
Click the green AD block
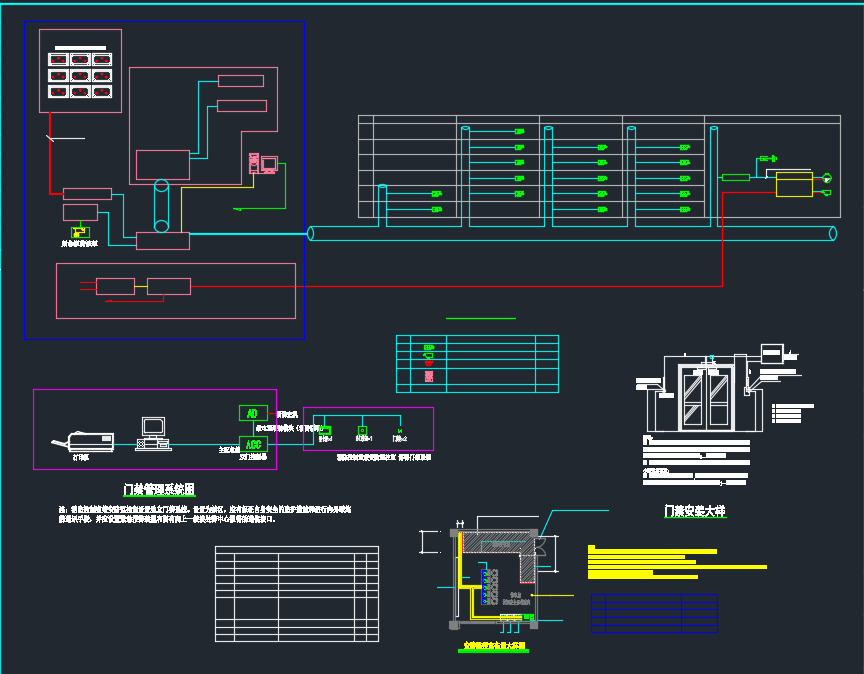253,413
